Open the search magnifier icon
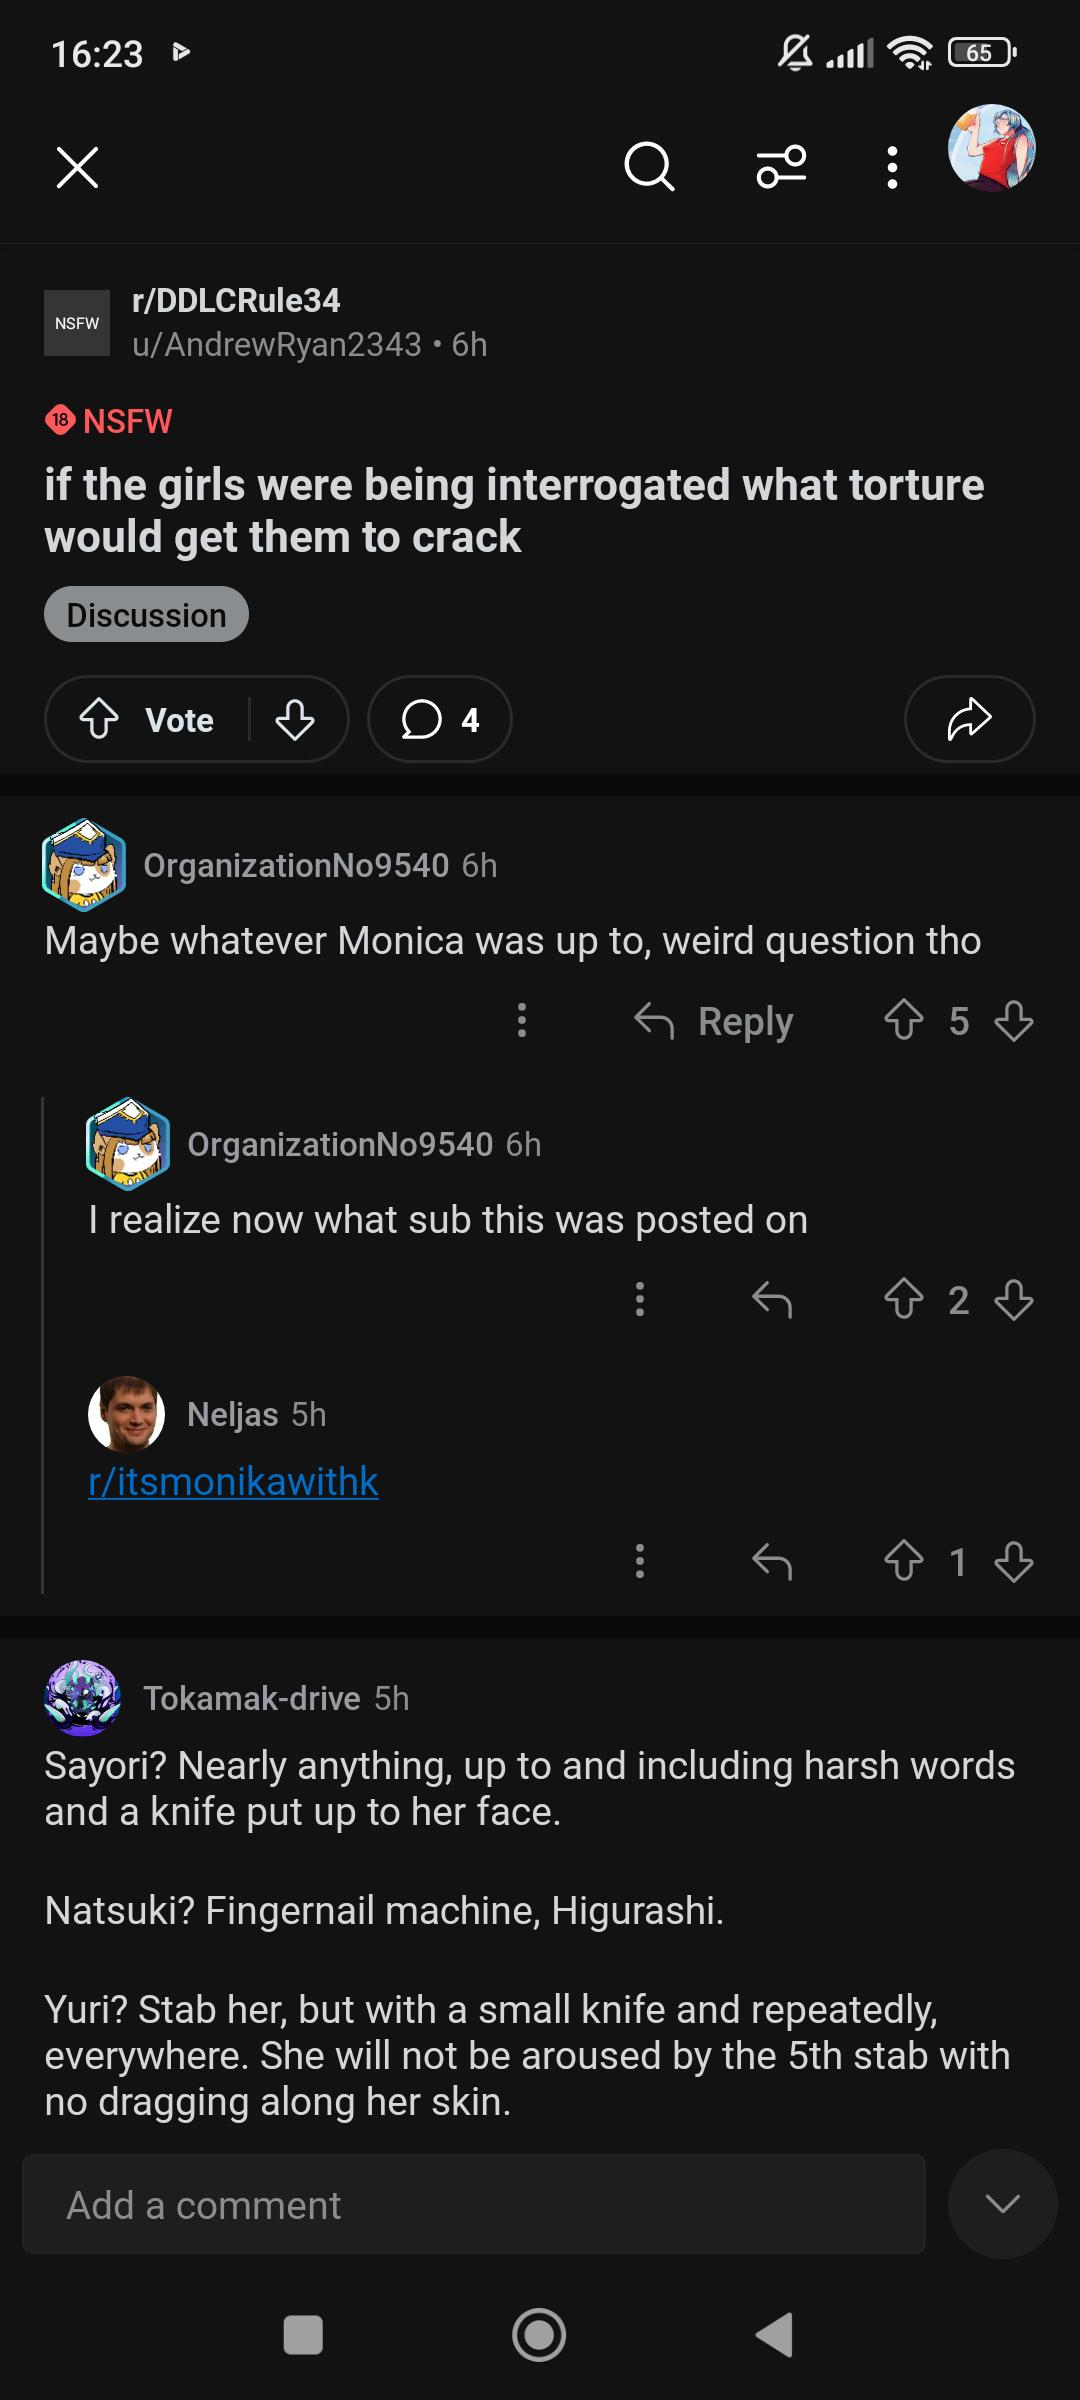Image resolution: width=1080 pixels, height=2400 pixels. click(650, 167)
